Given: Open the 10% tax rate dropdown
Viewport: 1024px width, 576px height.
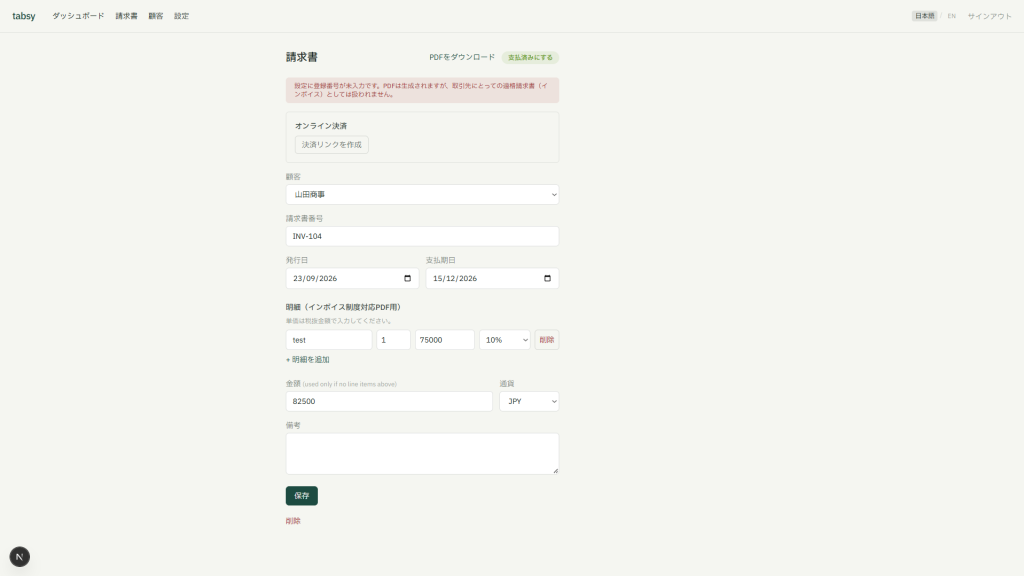Looking at the screenshot, I should tap(505, 340).
